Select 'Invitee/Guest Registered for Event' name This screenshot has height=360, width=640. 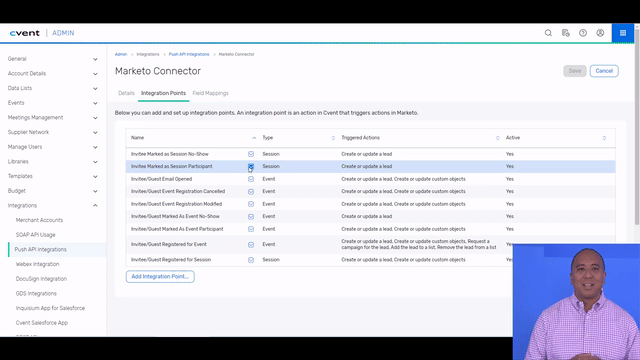click(x=169, y=244)
